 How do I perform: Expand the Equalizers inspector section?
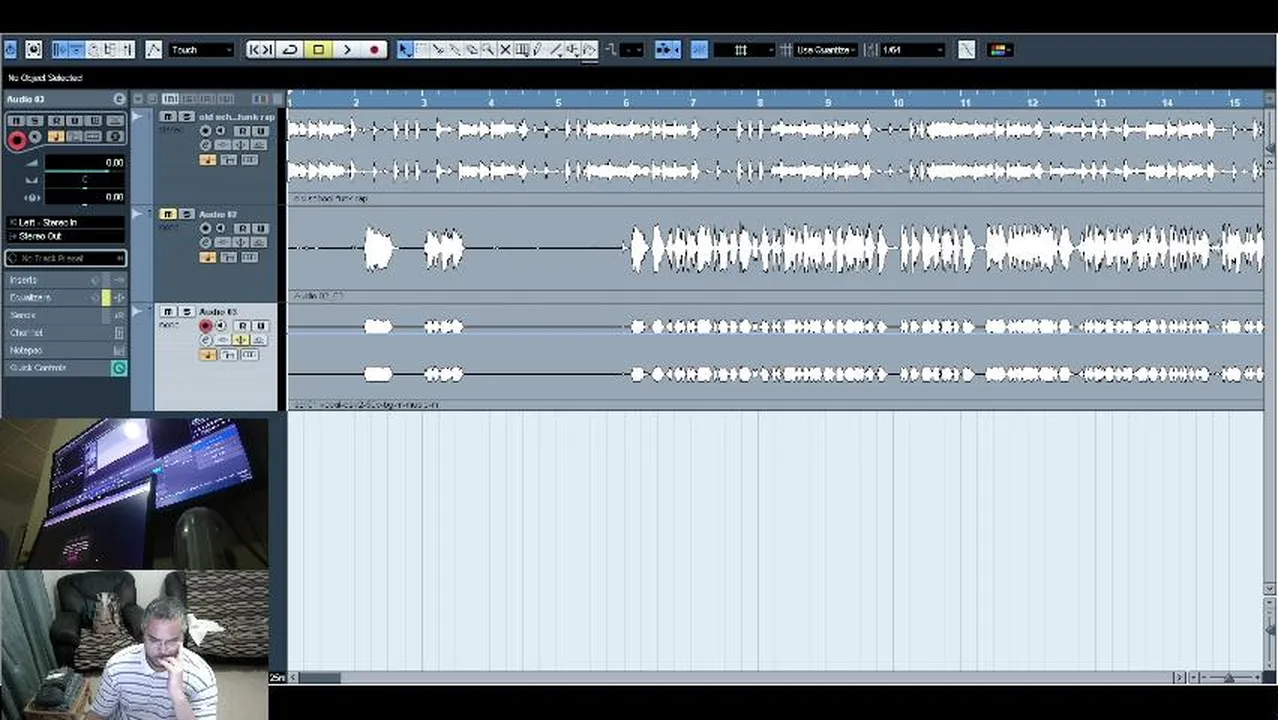[x=66, y=298]
